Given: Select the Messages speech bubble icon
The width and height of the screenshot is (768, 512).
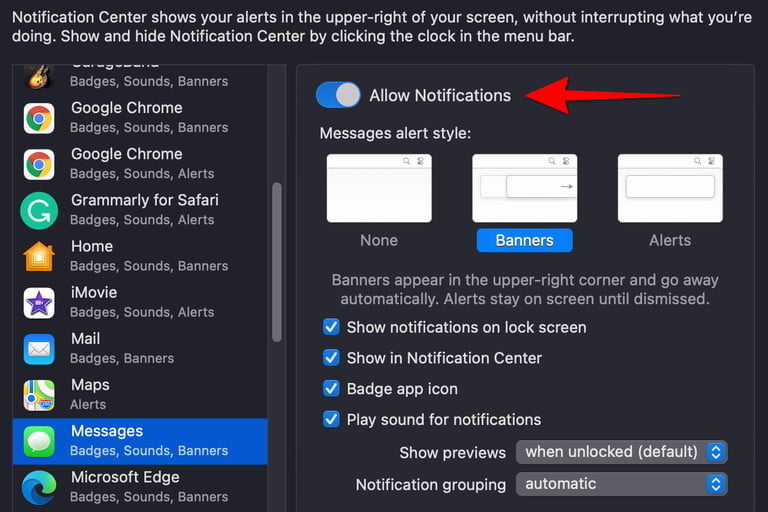Looking at the screenshot, I should [39, 440].
